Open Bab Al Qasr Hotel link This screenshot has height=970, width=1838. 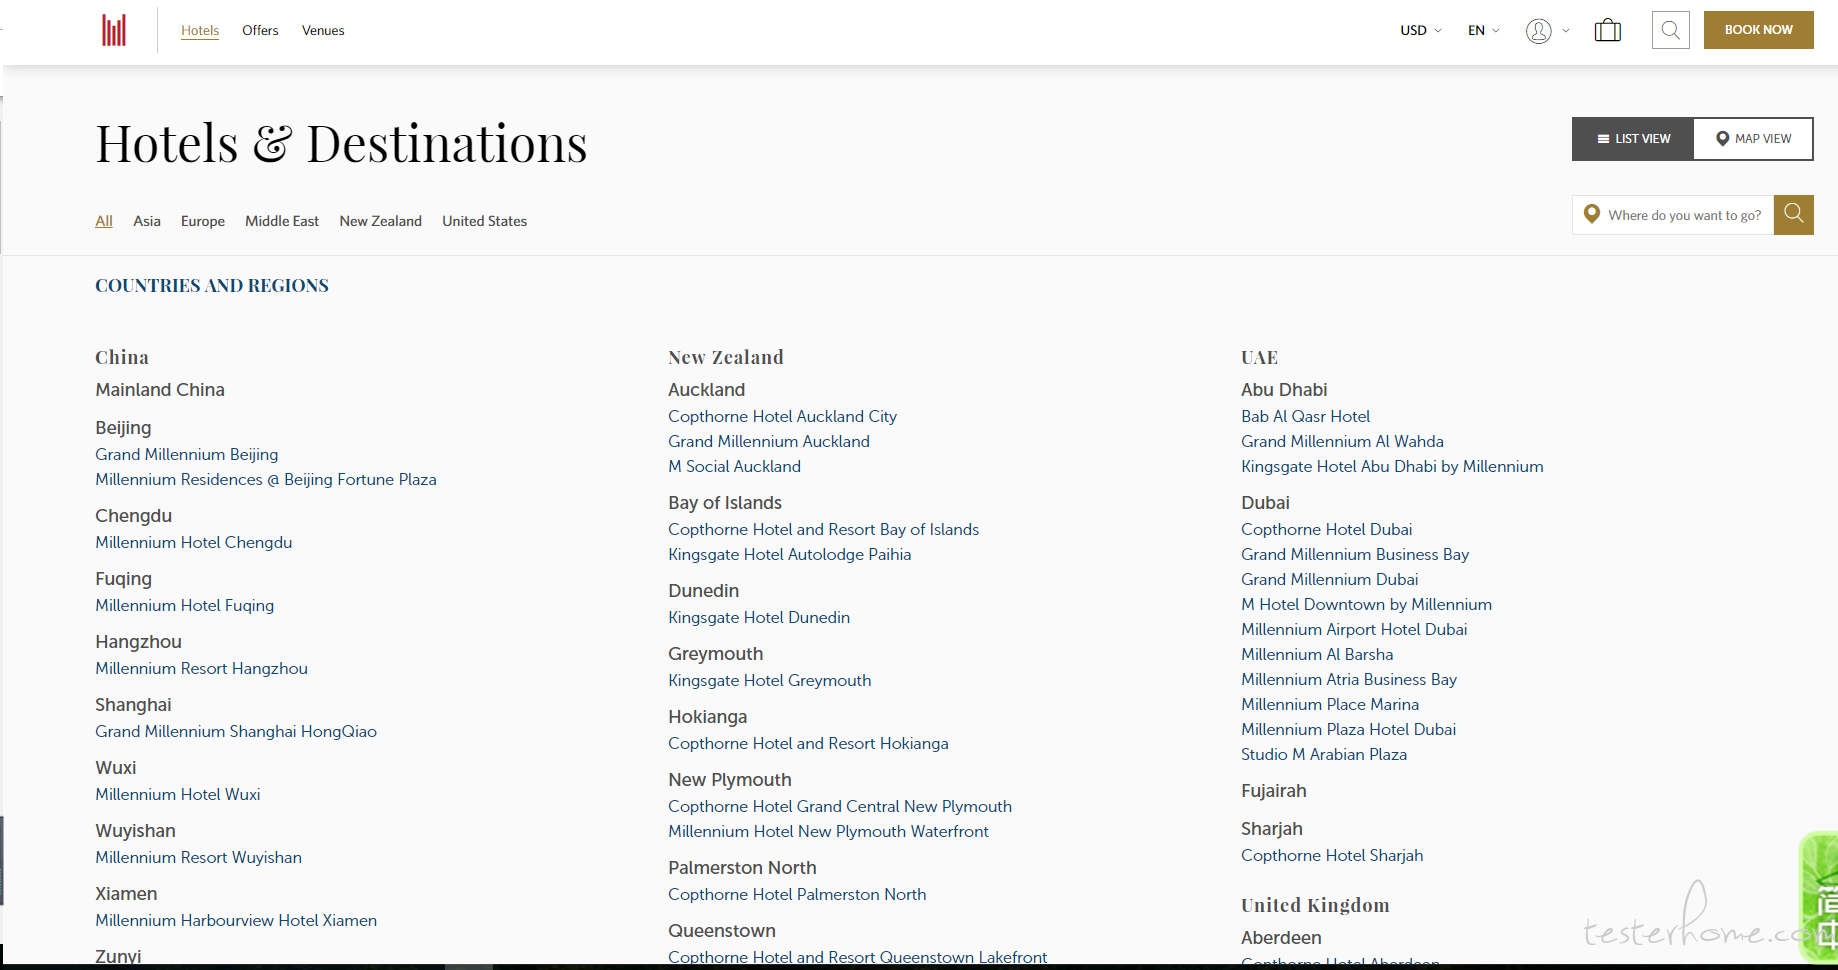[x=1306, y=416]
